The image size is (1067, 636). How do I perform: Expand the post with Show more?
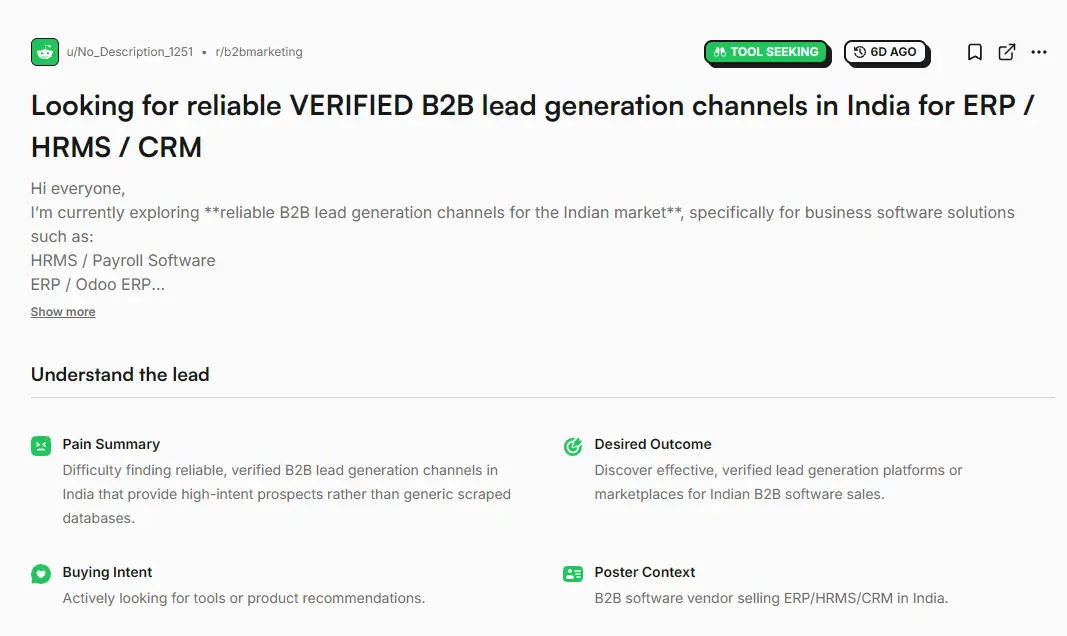pos(63,312)
